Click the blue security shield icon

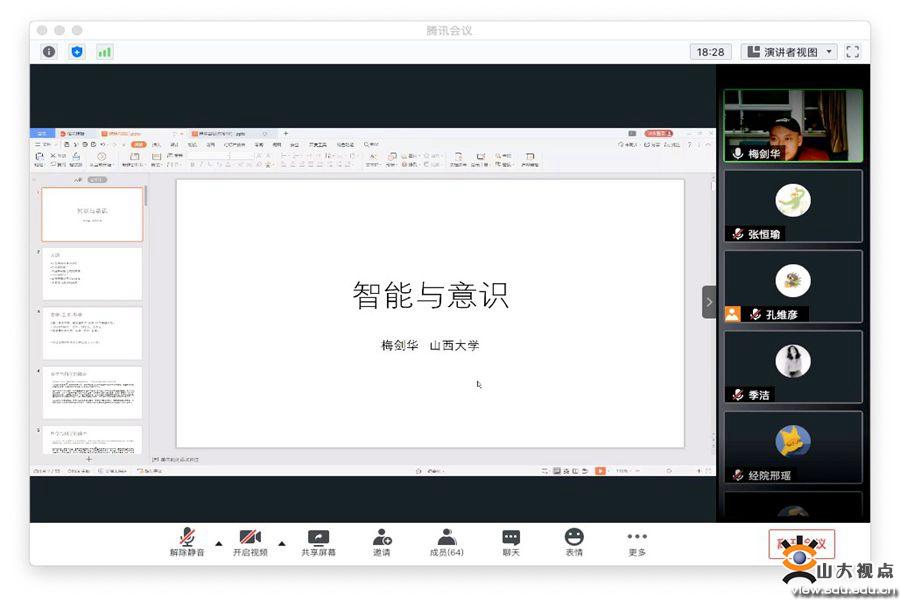click(x=77, y=52)
